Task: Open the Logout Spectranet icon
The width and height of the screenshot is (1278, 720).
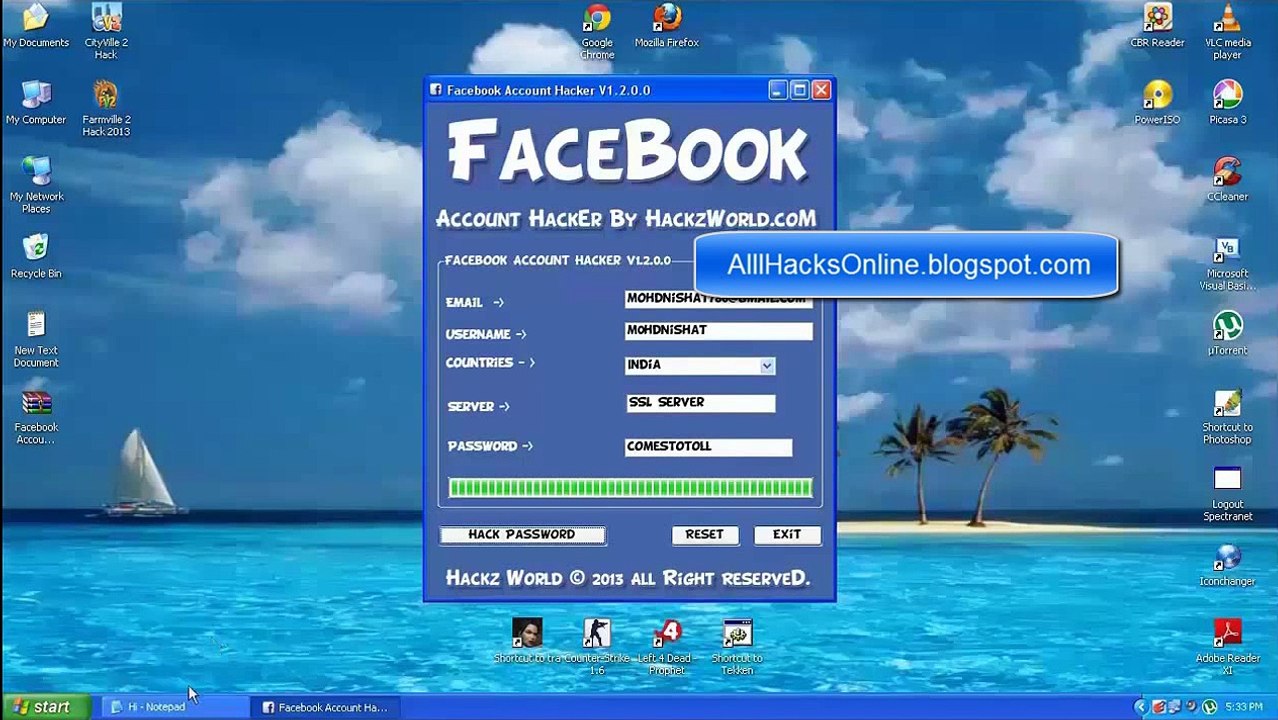Action: (1227, 494)
